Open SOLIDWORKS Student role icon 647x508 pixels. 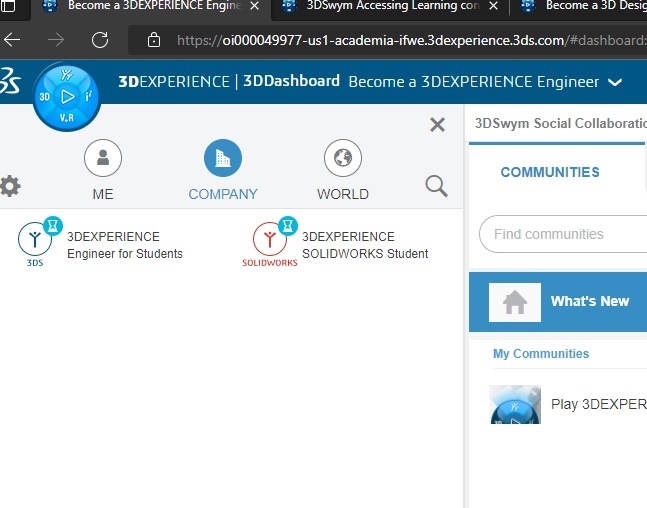(270, 240)
